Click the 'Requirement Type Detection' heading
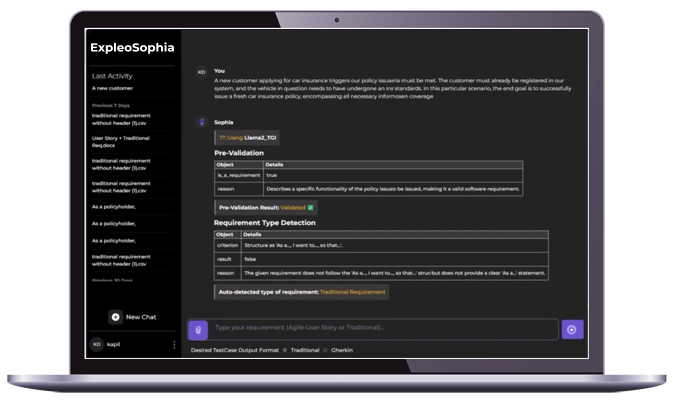The image size is (675, 404). pyautogui.click(x=265, y=223)
